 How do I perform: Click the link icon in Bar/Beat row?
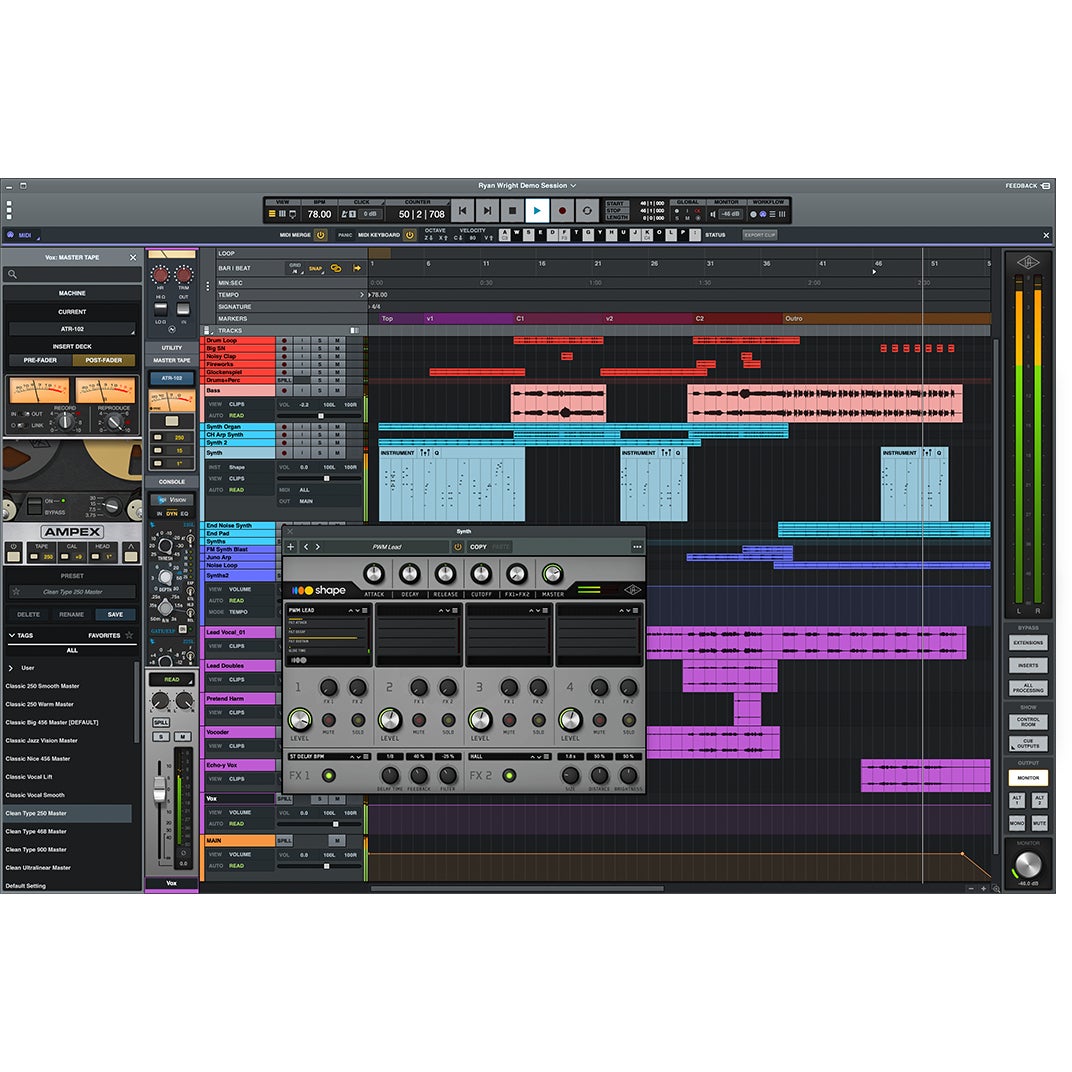[x=336, y=269]
